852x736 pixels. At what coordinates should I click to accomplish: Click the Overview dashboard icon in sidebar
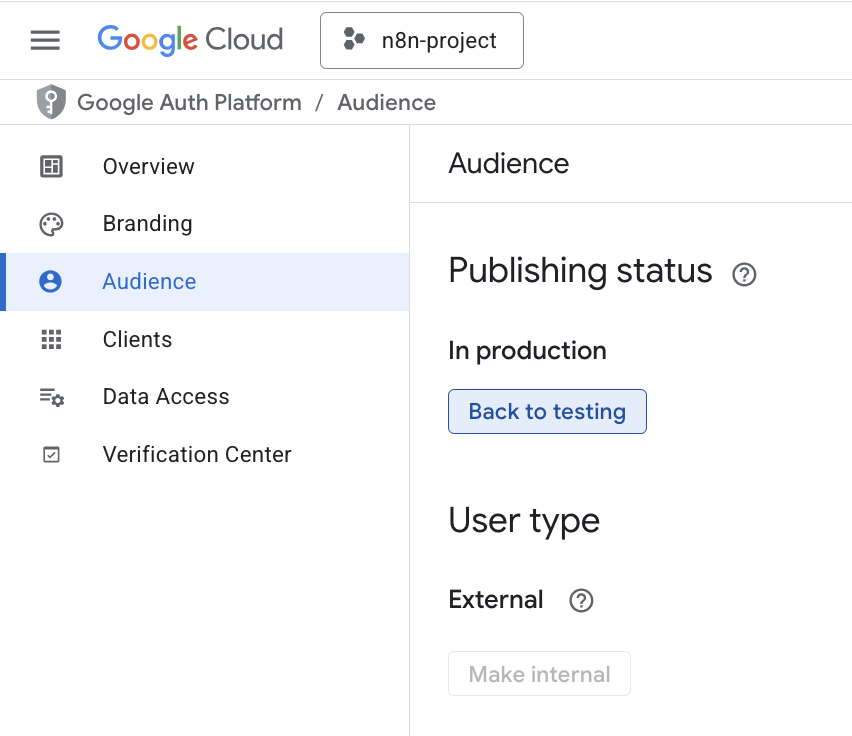click(x=51, y=167)
